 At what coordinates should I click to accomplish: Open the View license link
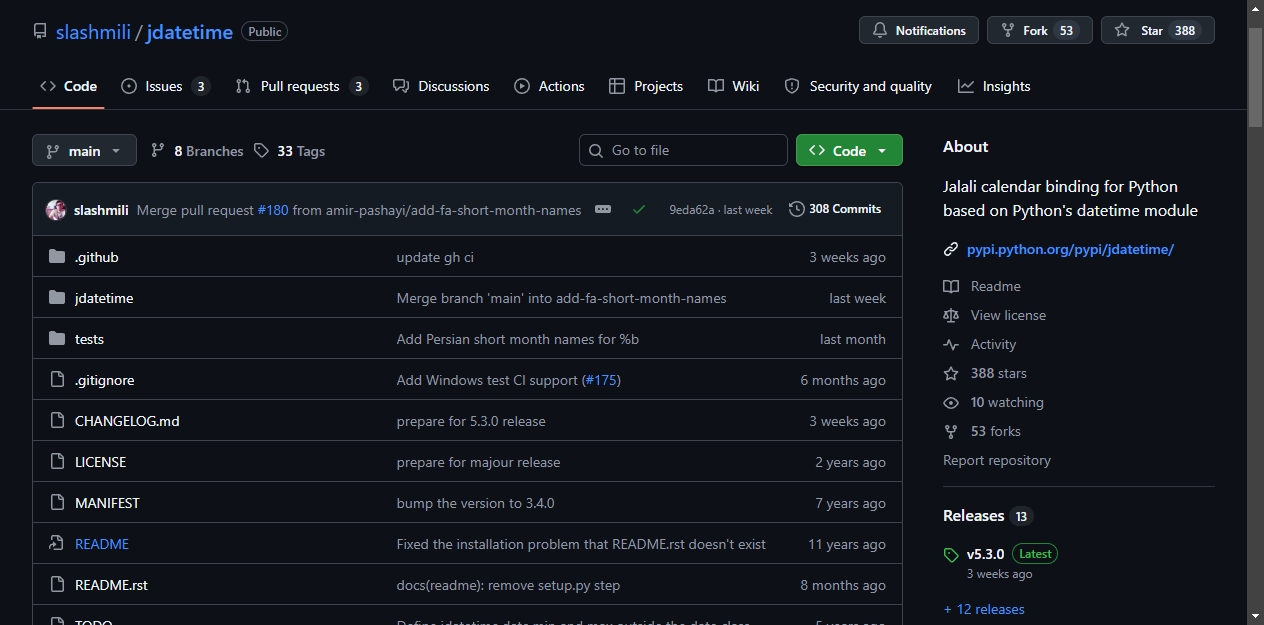pos(1007,315)
